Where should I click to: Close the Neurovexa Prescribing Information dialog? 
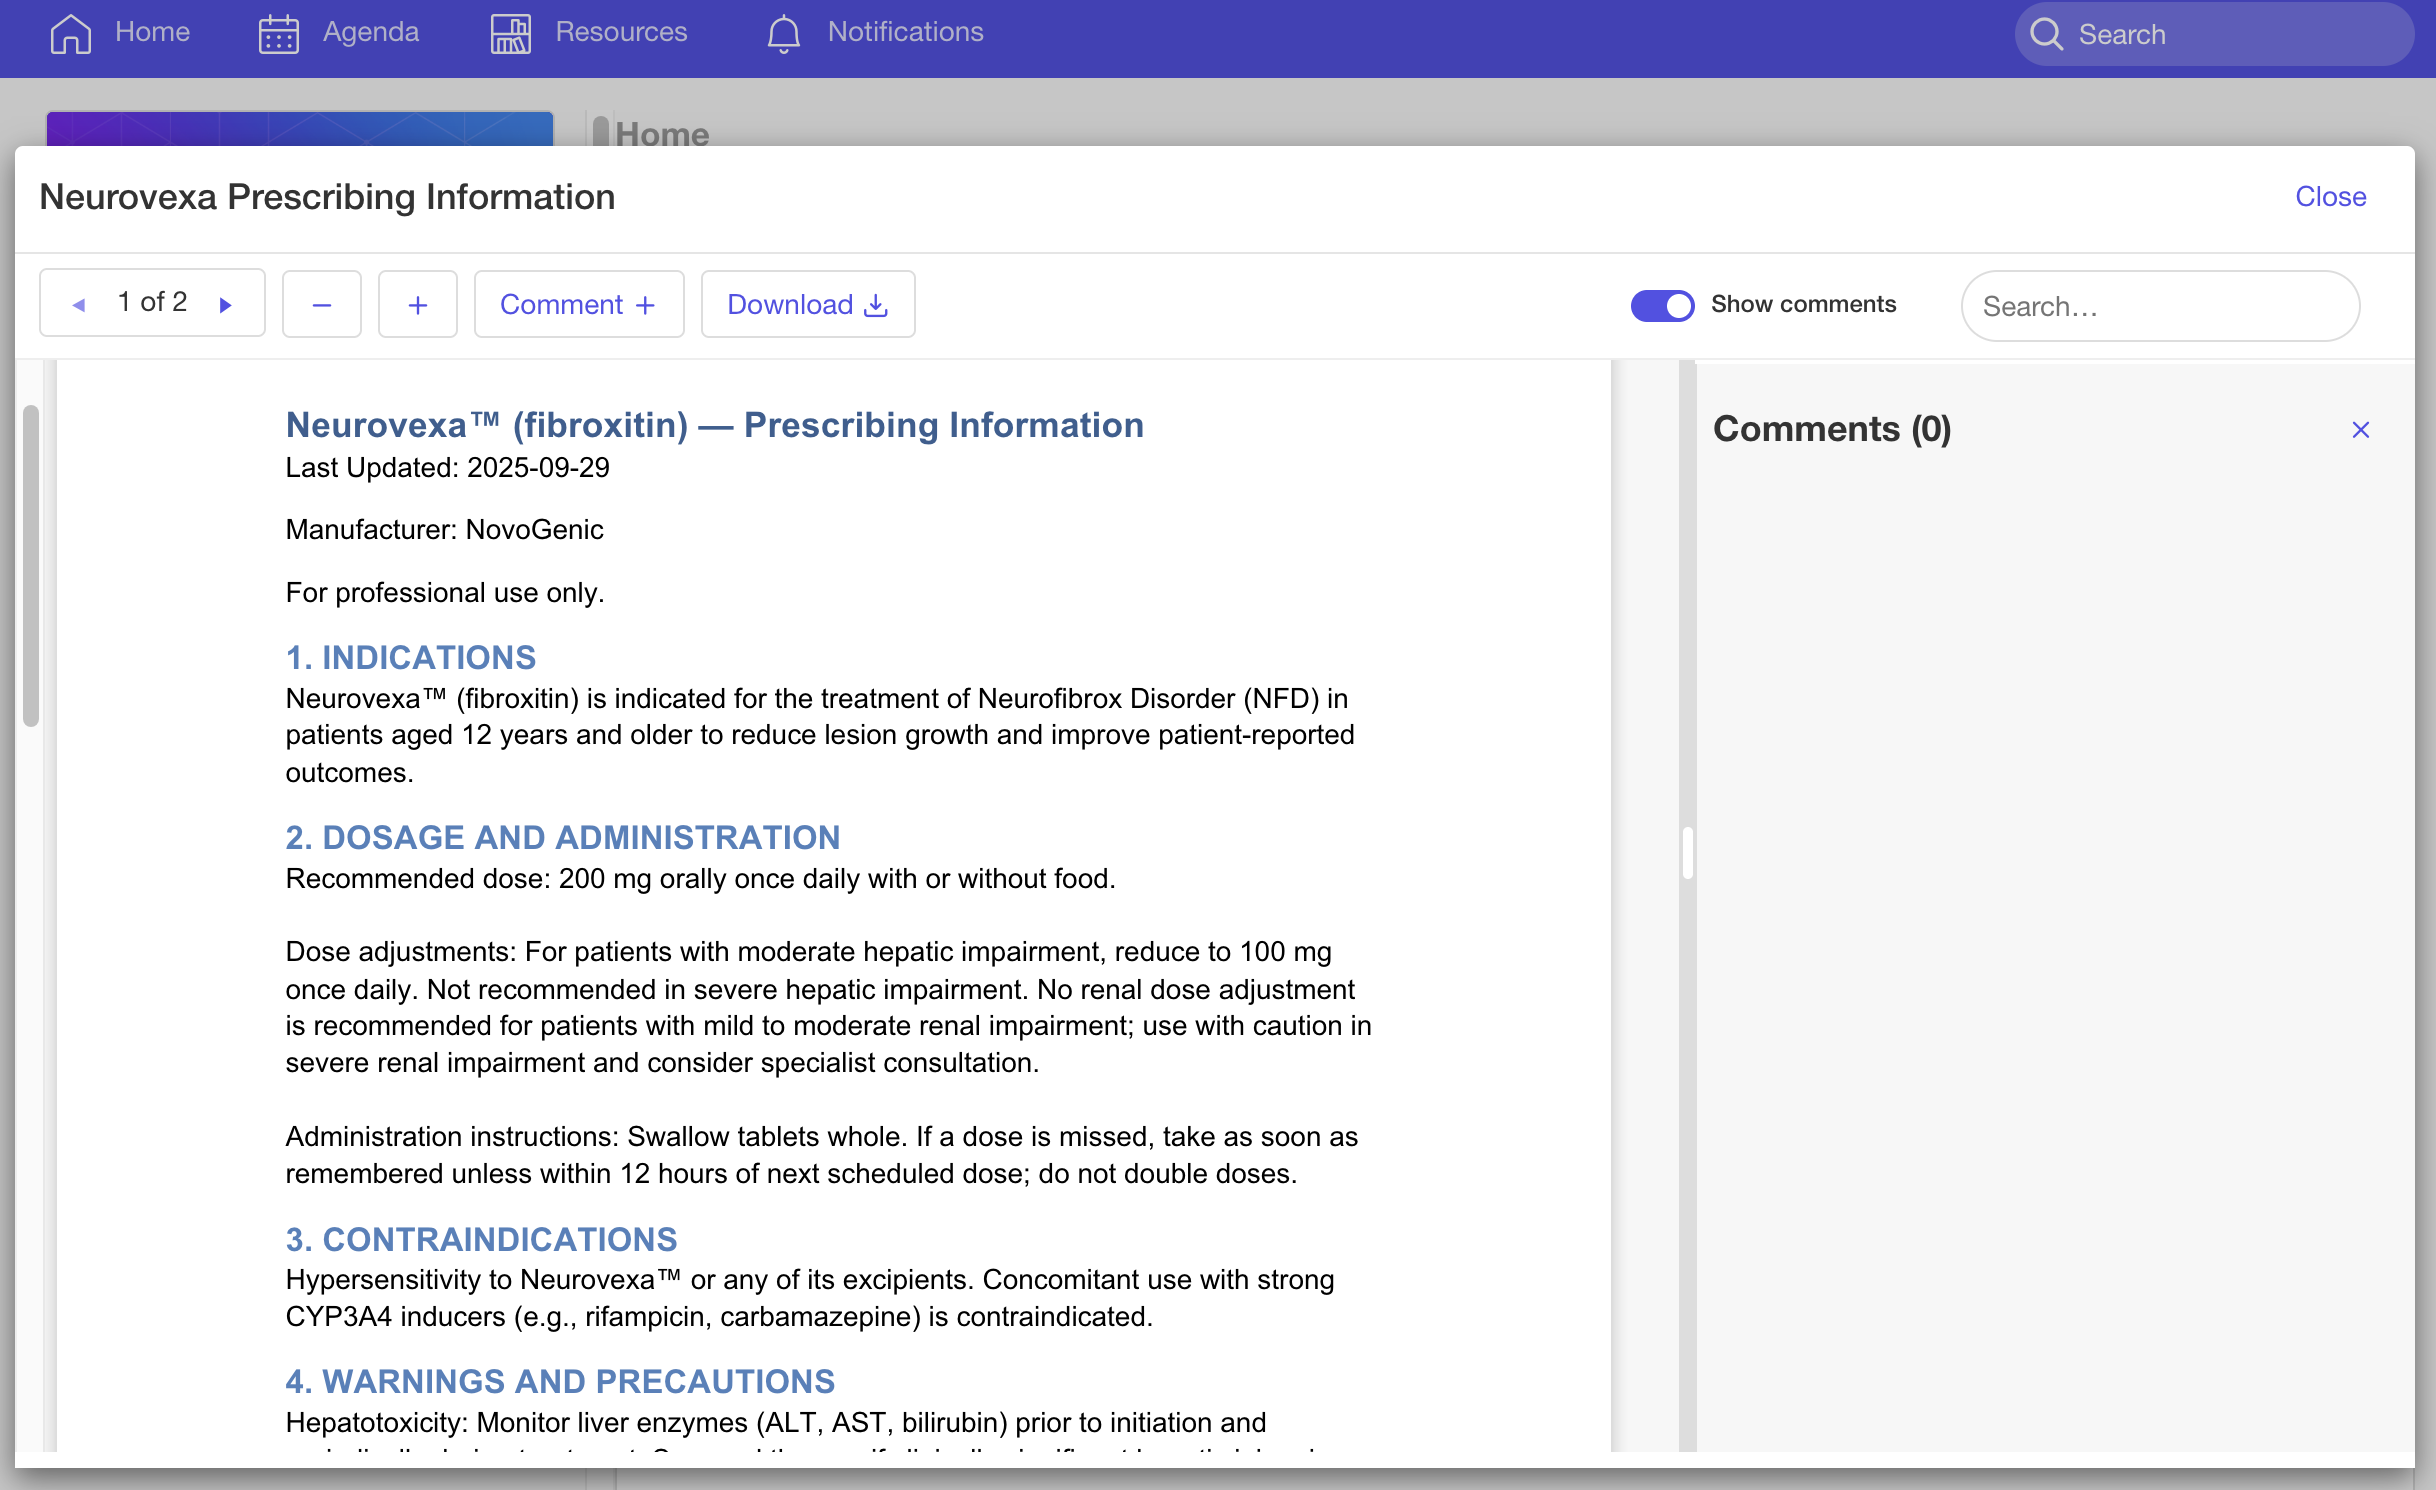(x=2330, y=196)
